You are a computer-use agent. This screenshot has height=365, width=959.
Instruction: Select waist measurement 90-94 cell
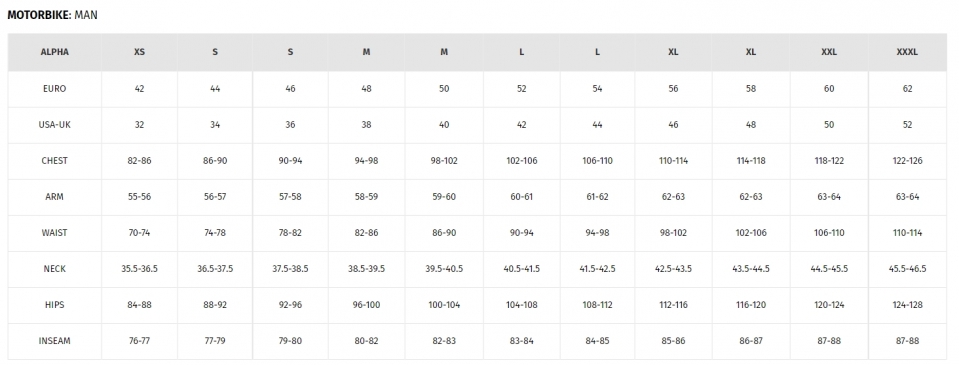tap(521, 234)
